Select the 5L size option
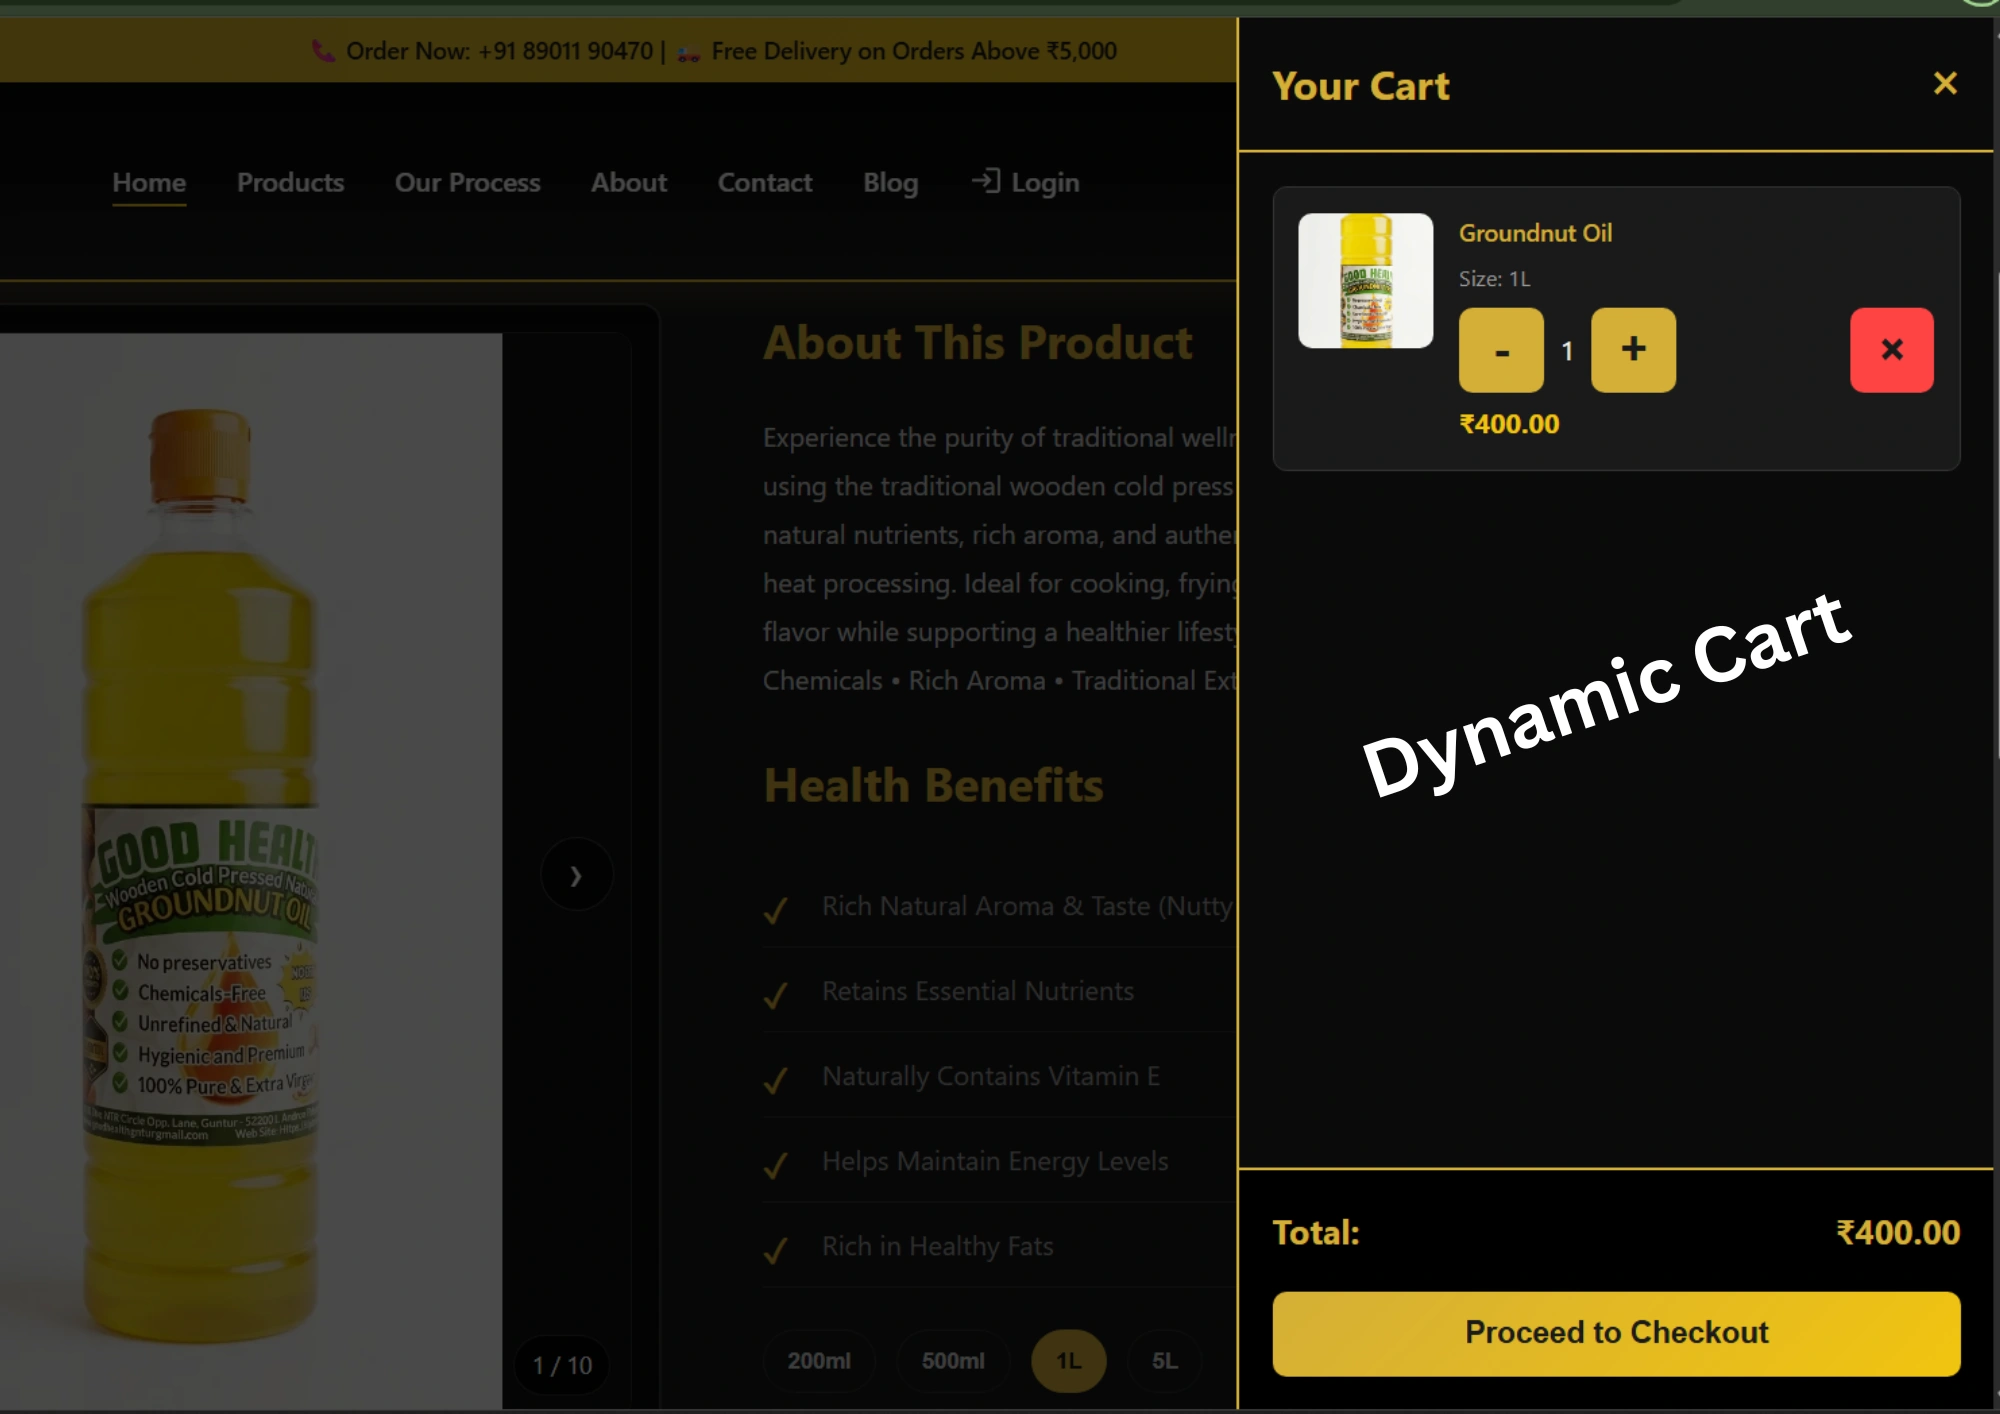This screenshot has height=1414, width=2000. click(1164, 1361)
